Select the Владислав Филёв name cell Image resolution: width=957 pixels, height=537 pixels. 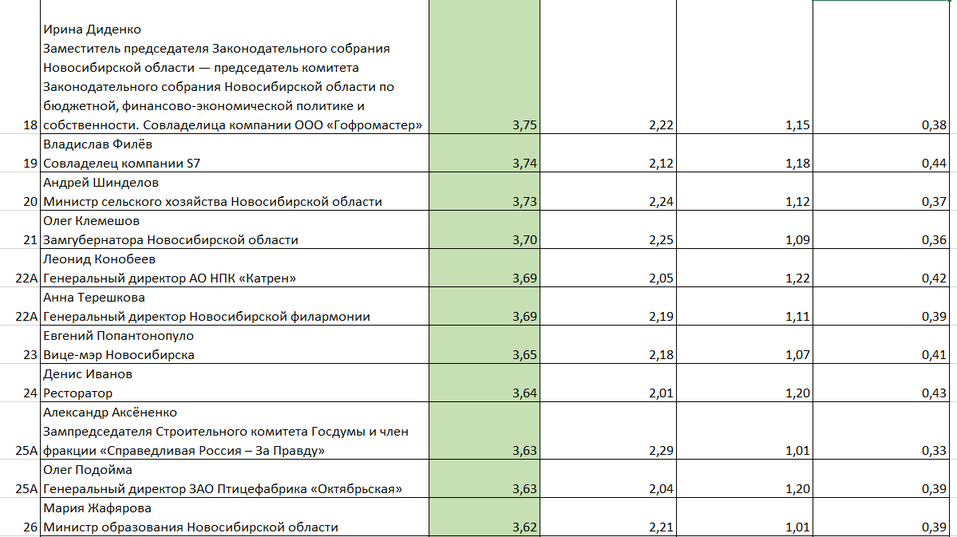(234, 153)
